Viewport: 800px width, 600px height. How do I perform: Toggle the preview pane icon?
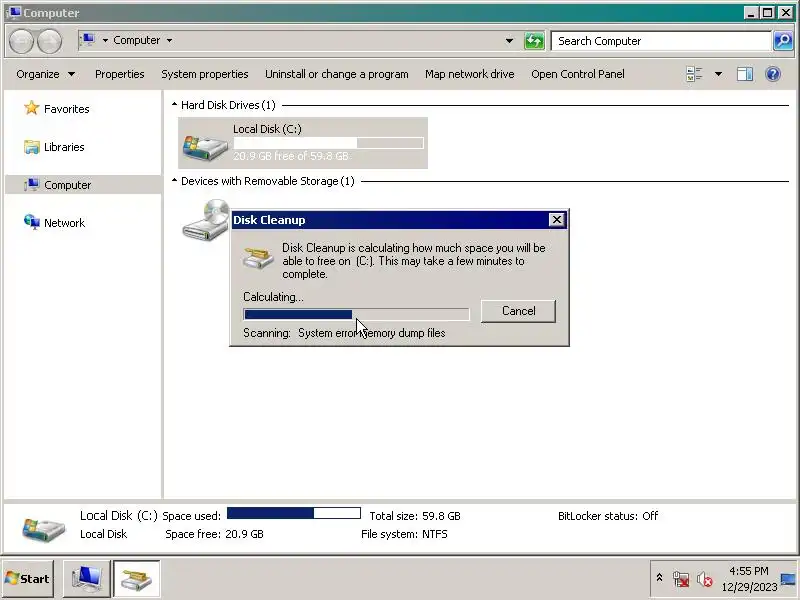pos(745,74)
